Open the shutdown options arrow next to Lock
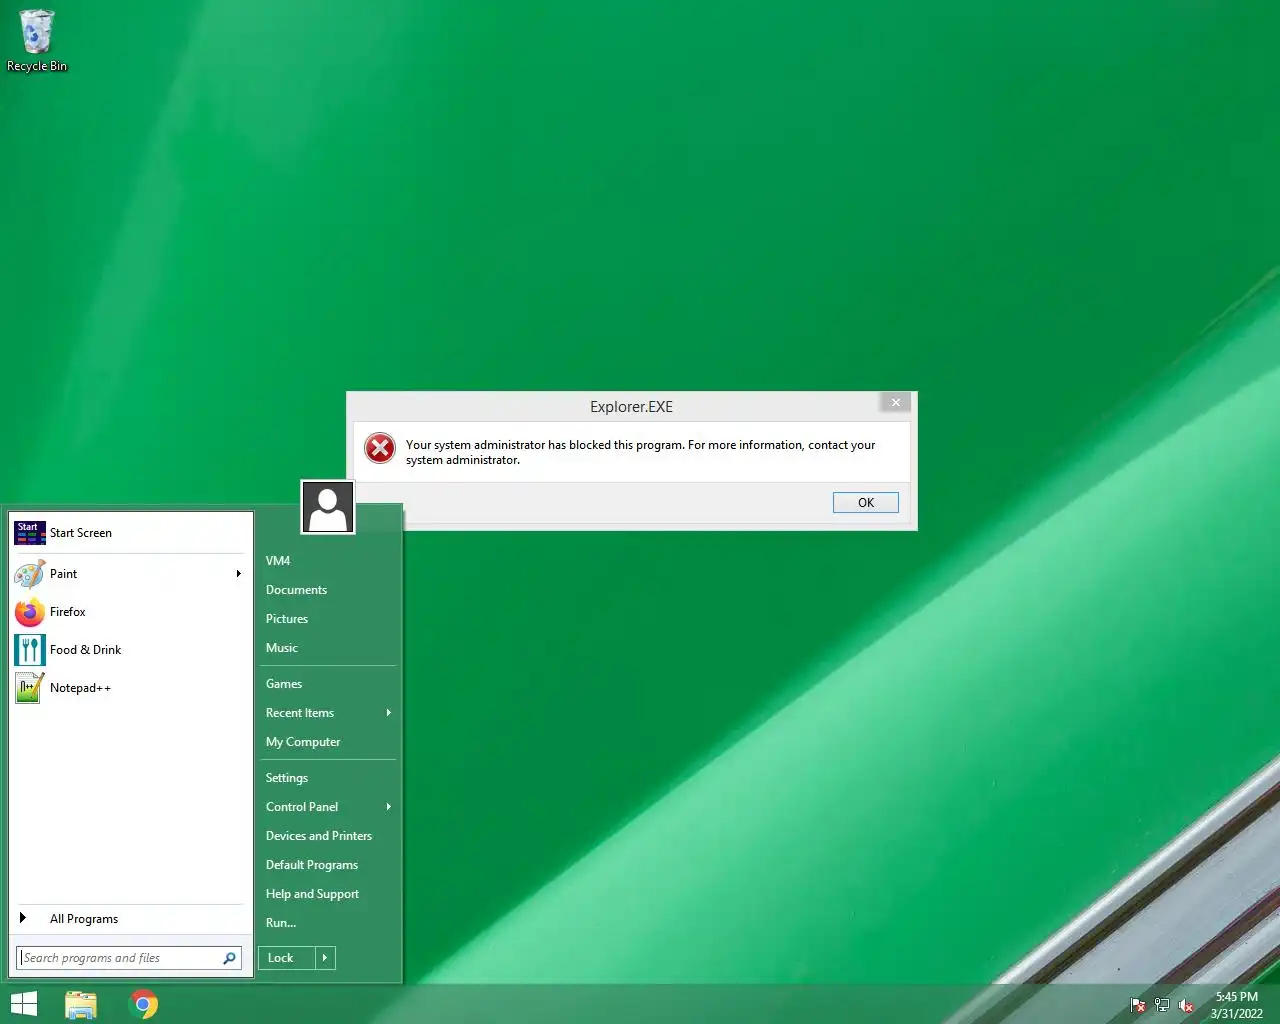The height and width of the screenshot is (1024, 1280). [x=325, y=958]
